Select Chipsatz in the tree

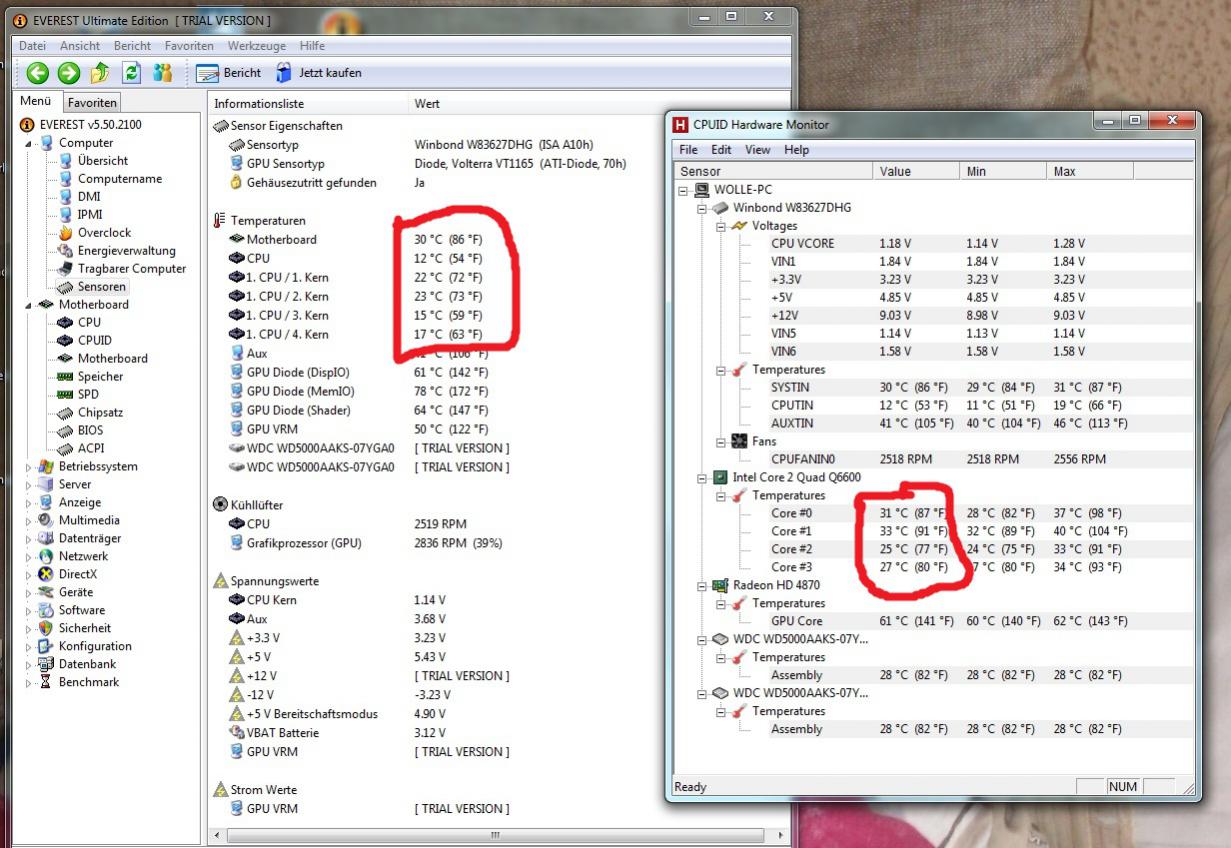[x=100, y=413]
